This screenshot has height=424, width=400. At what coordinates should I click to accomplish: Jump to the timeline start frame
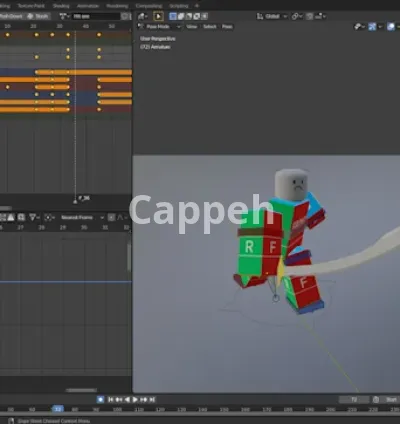pyautogui.click(x=111, y=399)
